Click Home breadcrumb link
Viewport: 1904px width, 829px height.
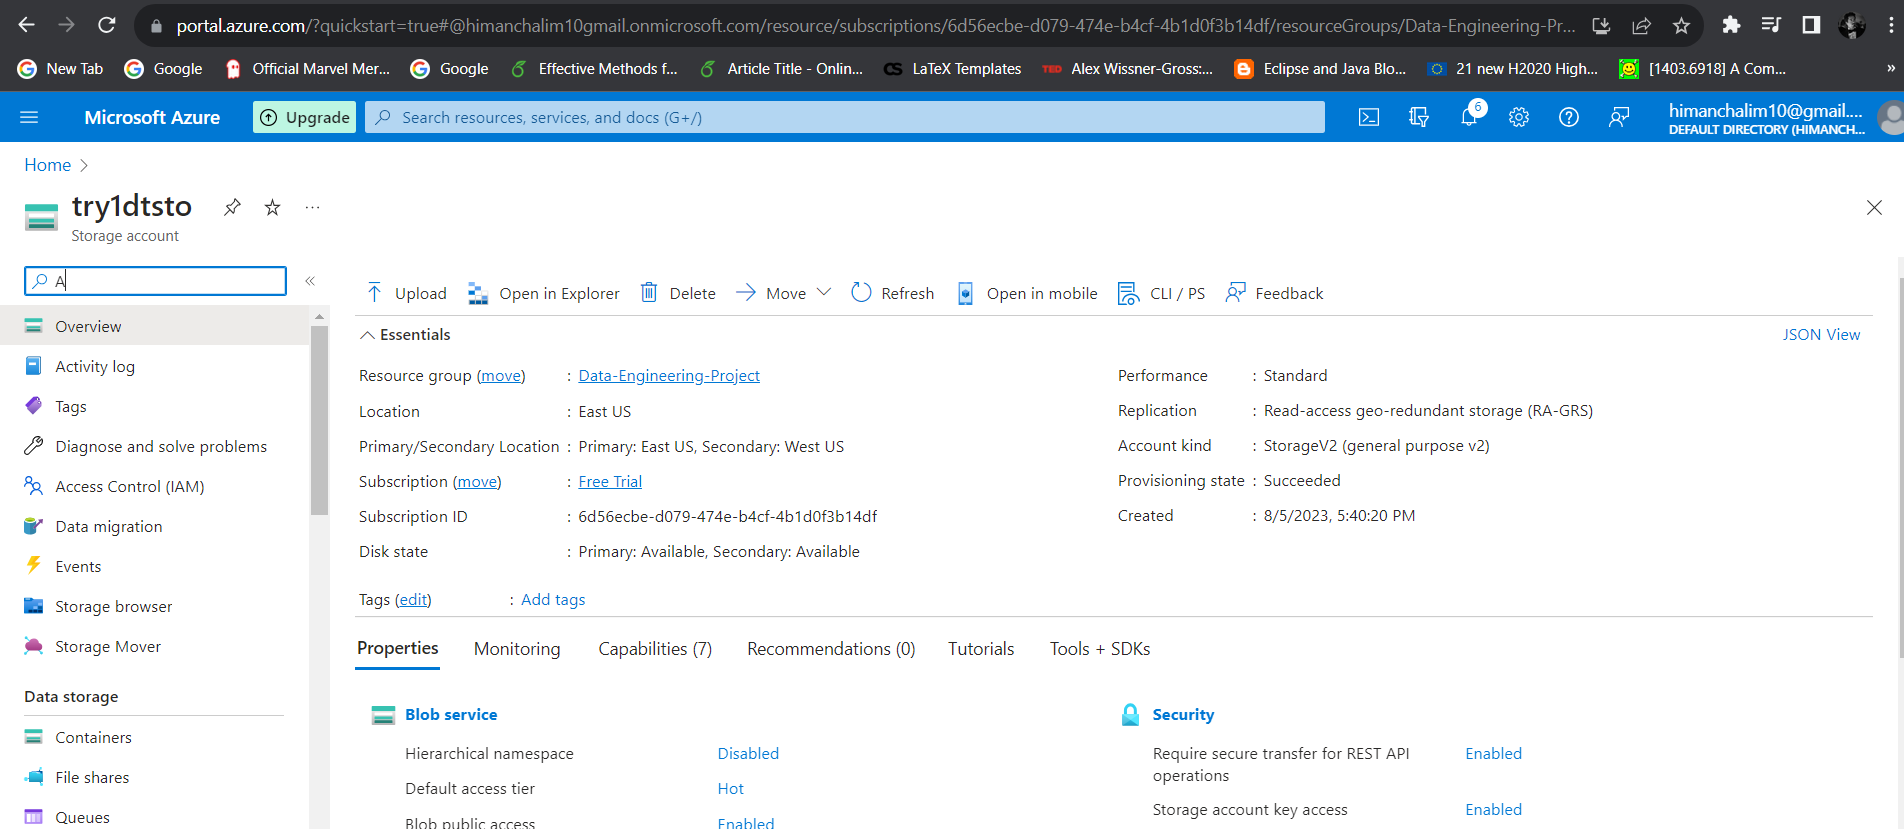[47, 165]
